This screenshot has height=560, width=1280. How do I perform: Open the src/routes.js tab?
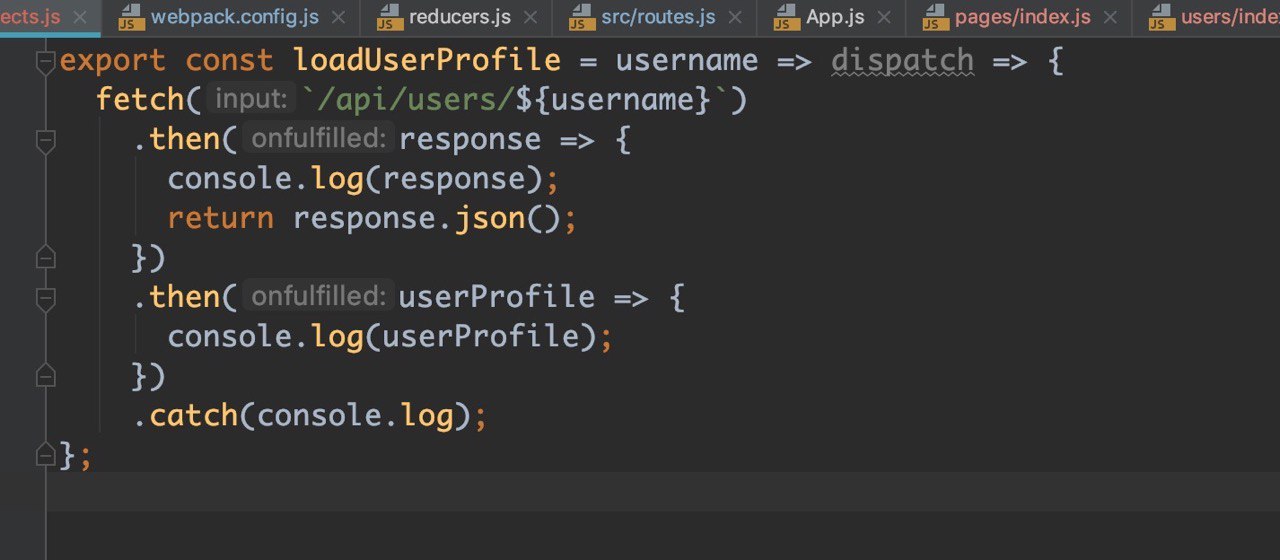click(x=658, y=17)
